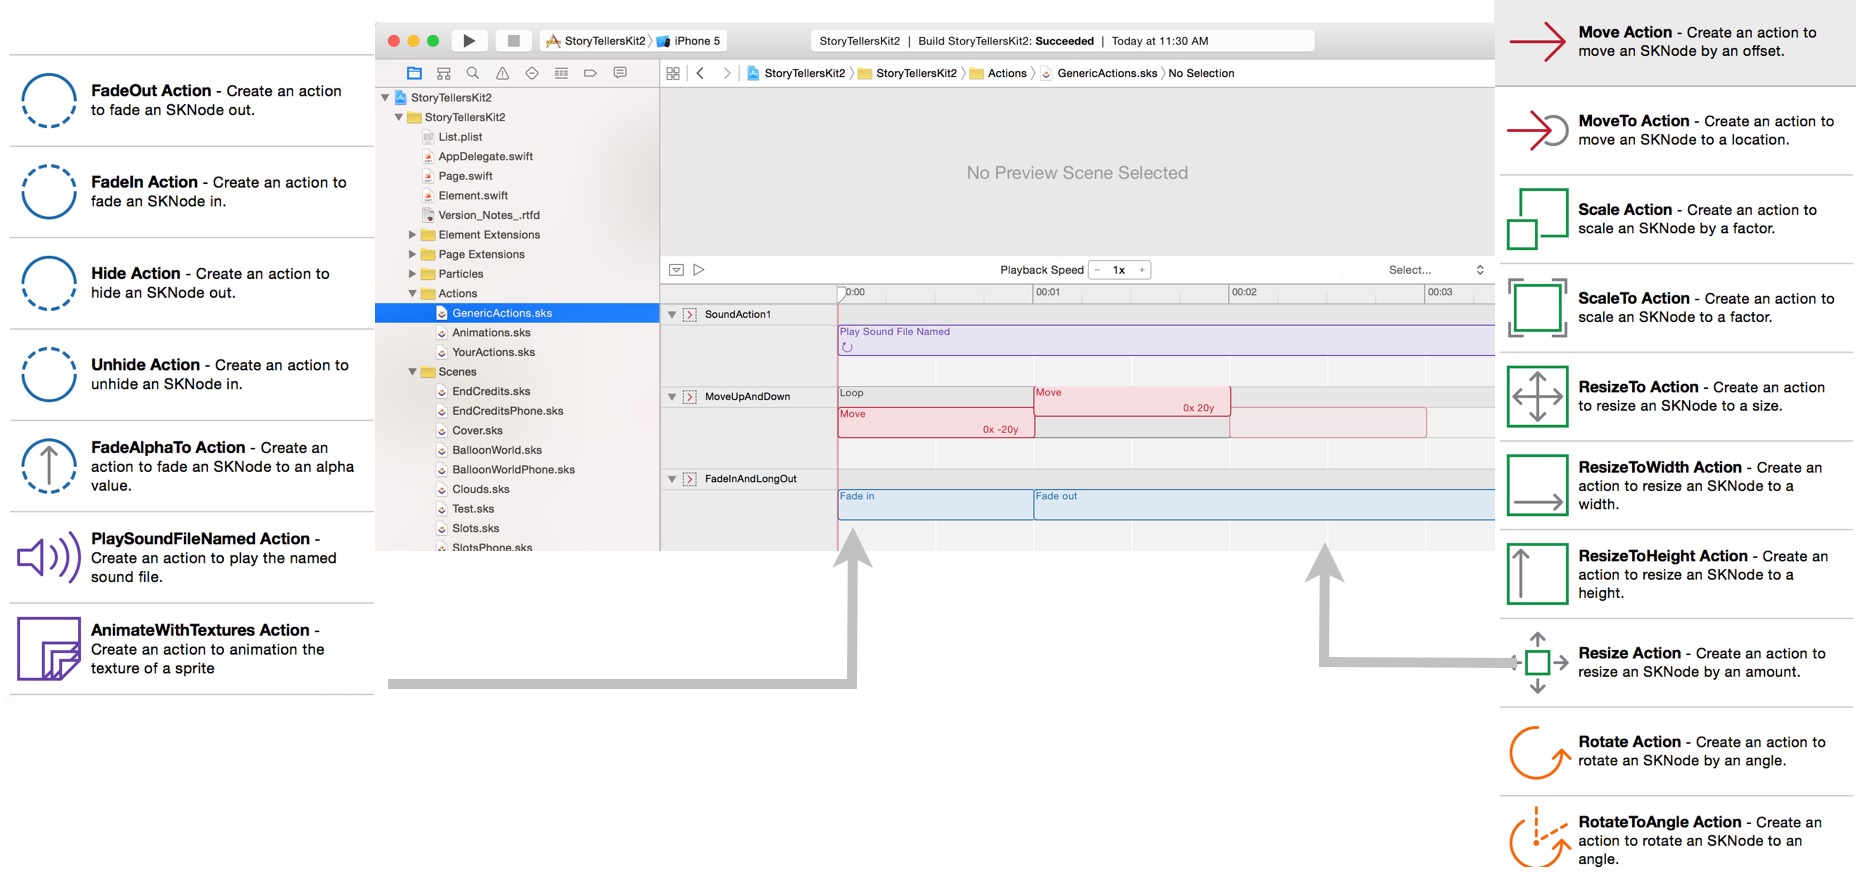Viewport: 1870px width, 882px height.
Task: Choose the iPhone 5 device in scheme
Action: point(696,41)
